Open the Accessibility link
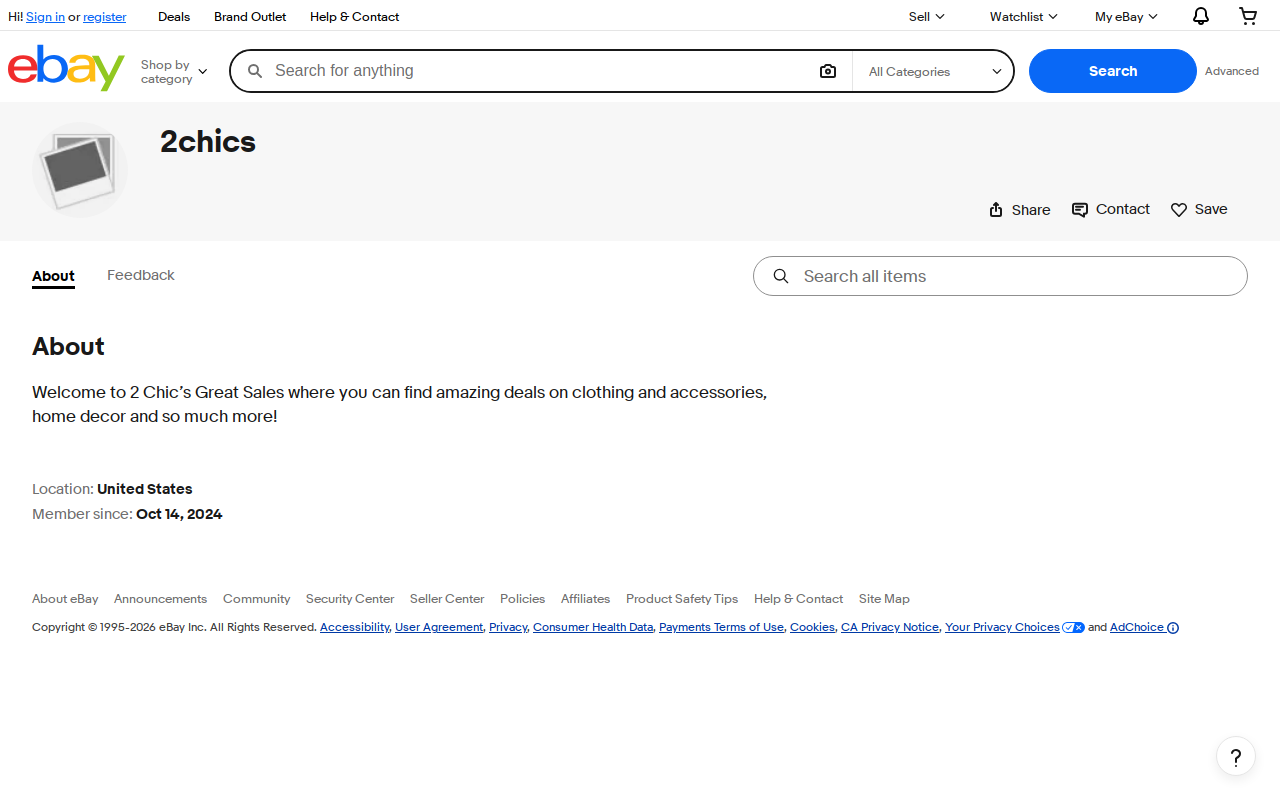This screenshot has height=800, width=1280. click(354, 628)
